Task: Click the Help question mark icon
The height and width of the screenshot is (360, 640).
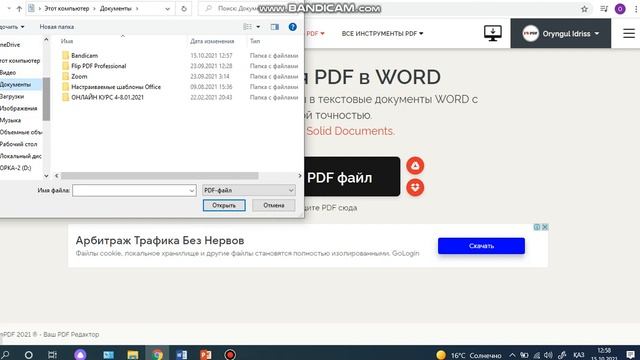Action: click(293, 27)
